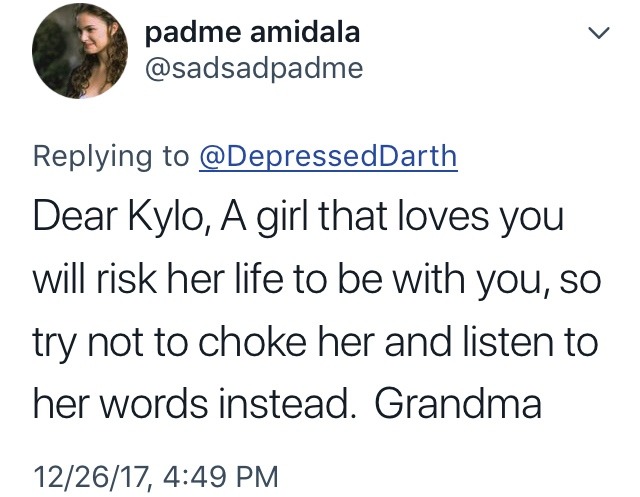
Task: Open the tweet options chevron menu
Action: tap(598, 35)
